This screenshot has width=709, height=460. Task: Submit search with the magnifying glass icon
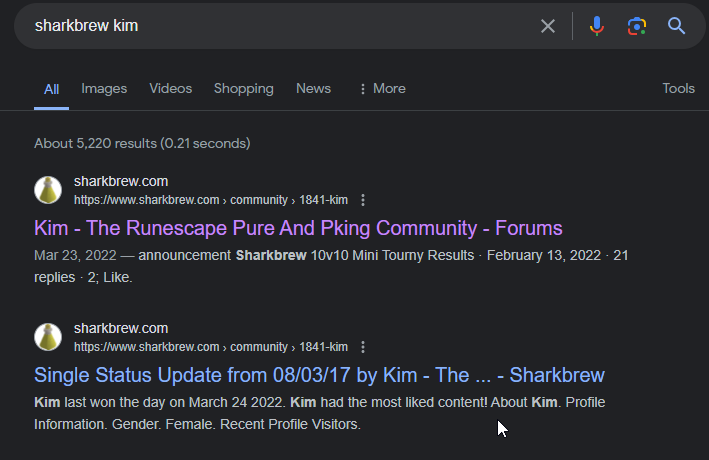[676, 26]
